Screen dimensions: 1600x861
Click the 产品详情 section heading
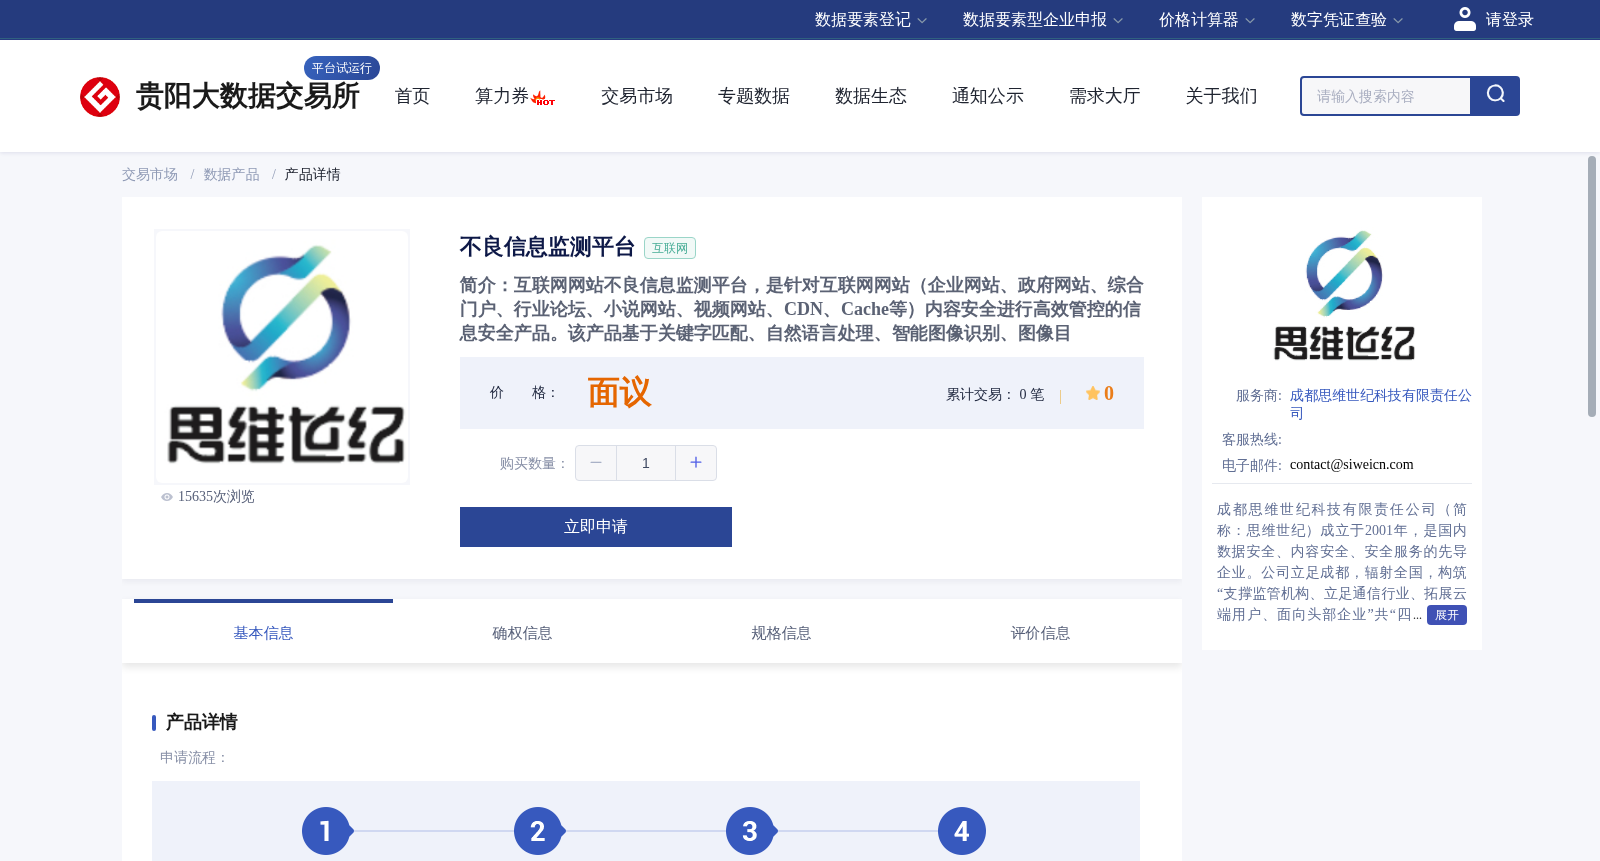(201, 722)
